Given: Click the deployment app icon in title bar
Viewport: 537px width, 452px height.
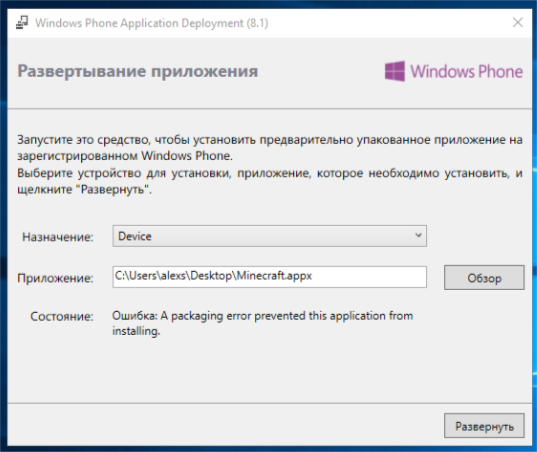Looking at the screenshot, I should tap(22, 23).
